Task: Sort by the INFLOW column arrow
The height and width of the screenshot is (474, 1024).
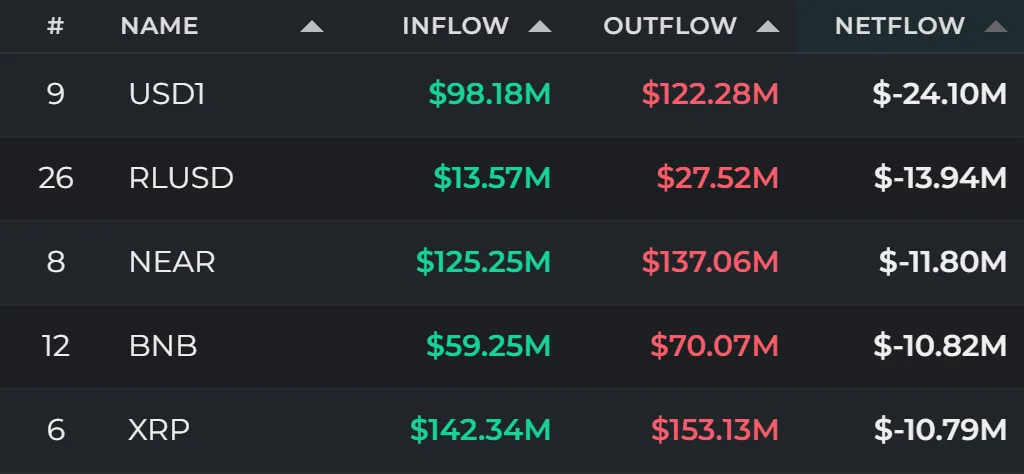Action: [x=540, y=27]
